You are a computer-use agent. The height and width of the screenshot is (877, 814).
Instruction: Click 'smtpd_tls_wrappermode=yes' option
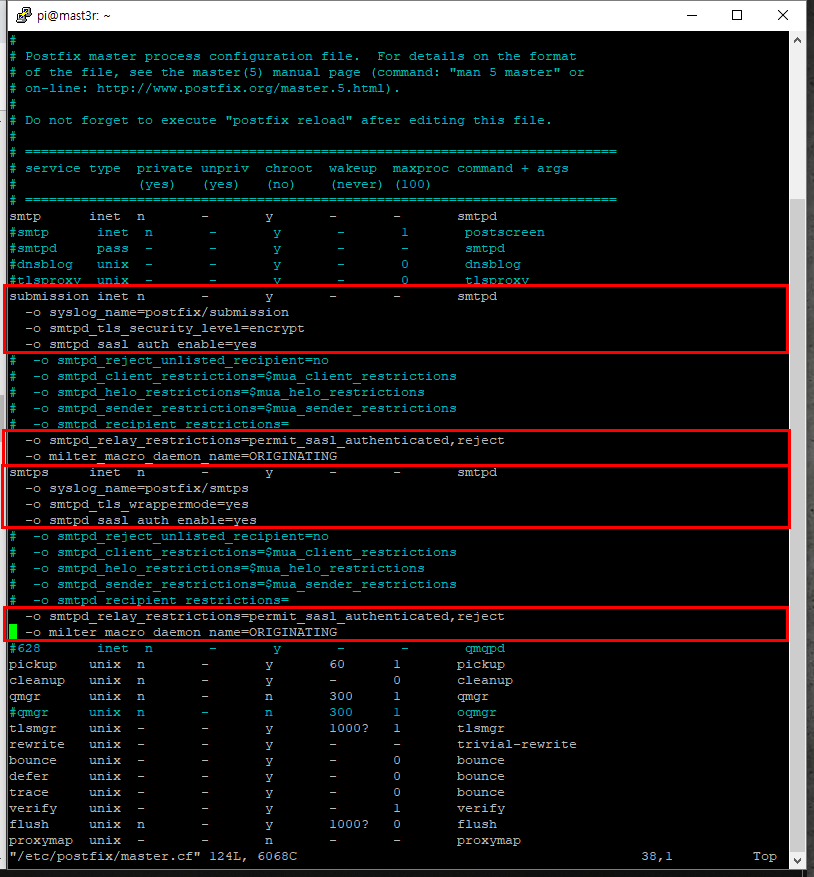point(149,504)
